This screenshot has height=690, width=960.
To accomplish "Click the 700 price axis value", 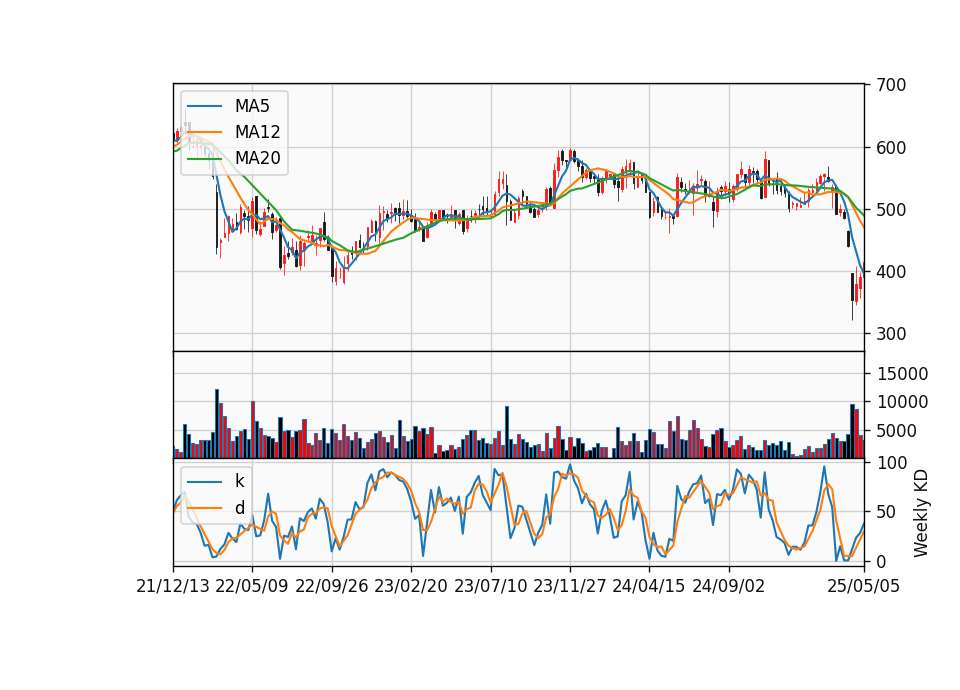I will (x=891, y=85).
